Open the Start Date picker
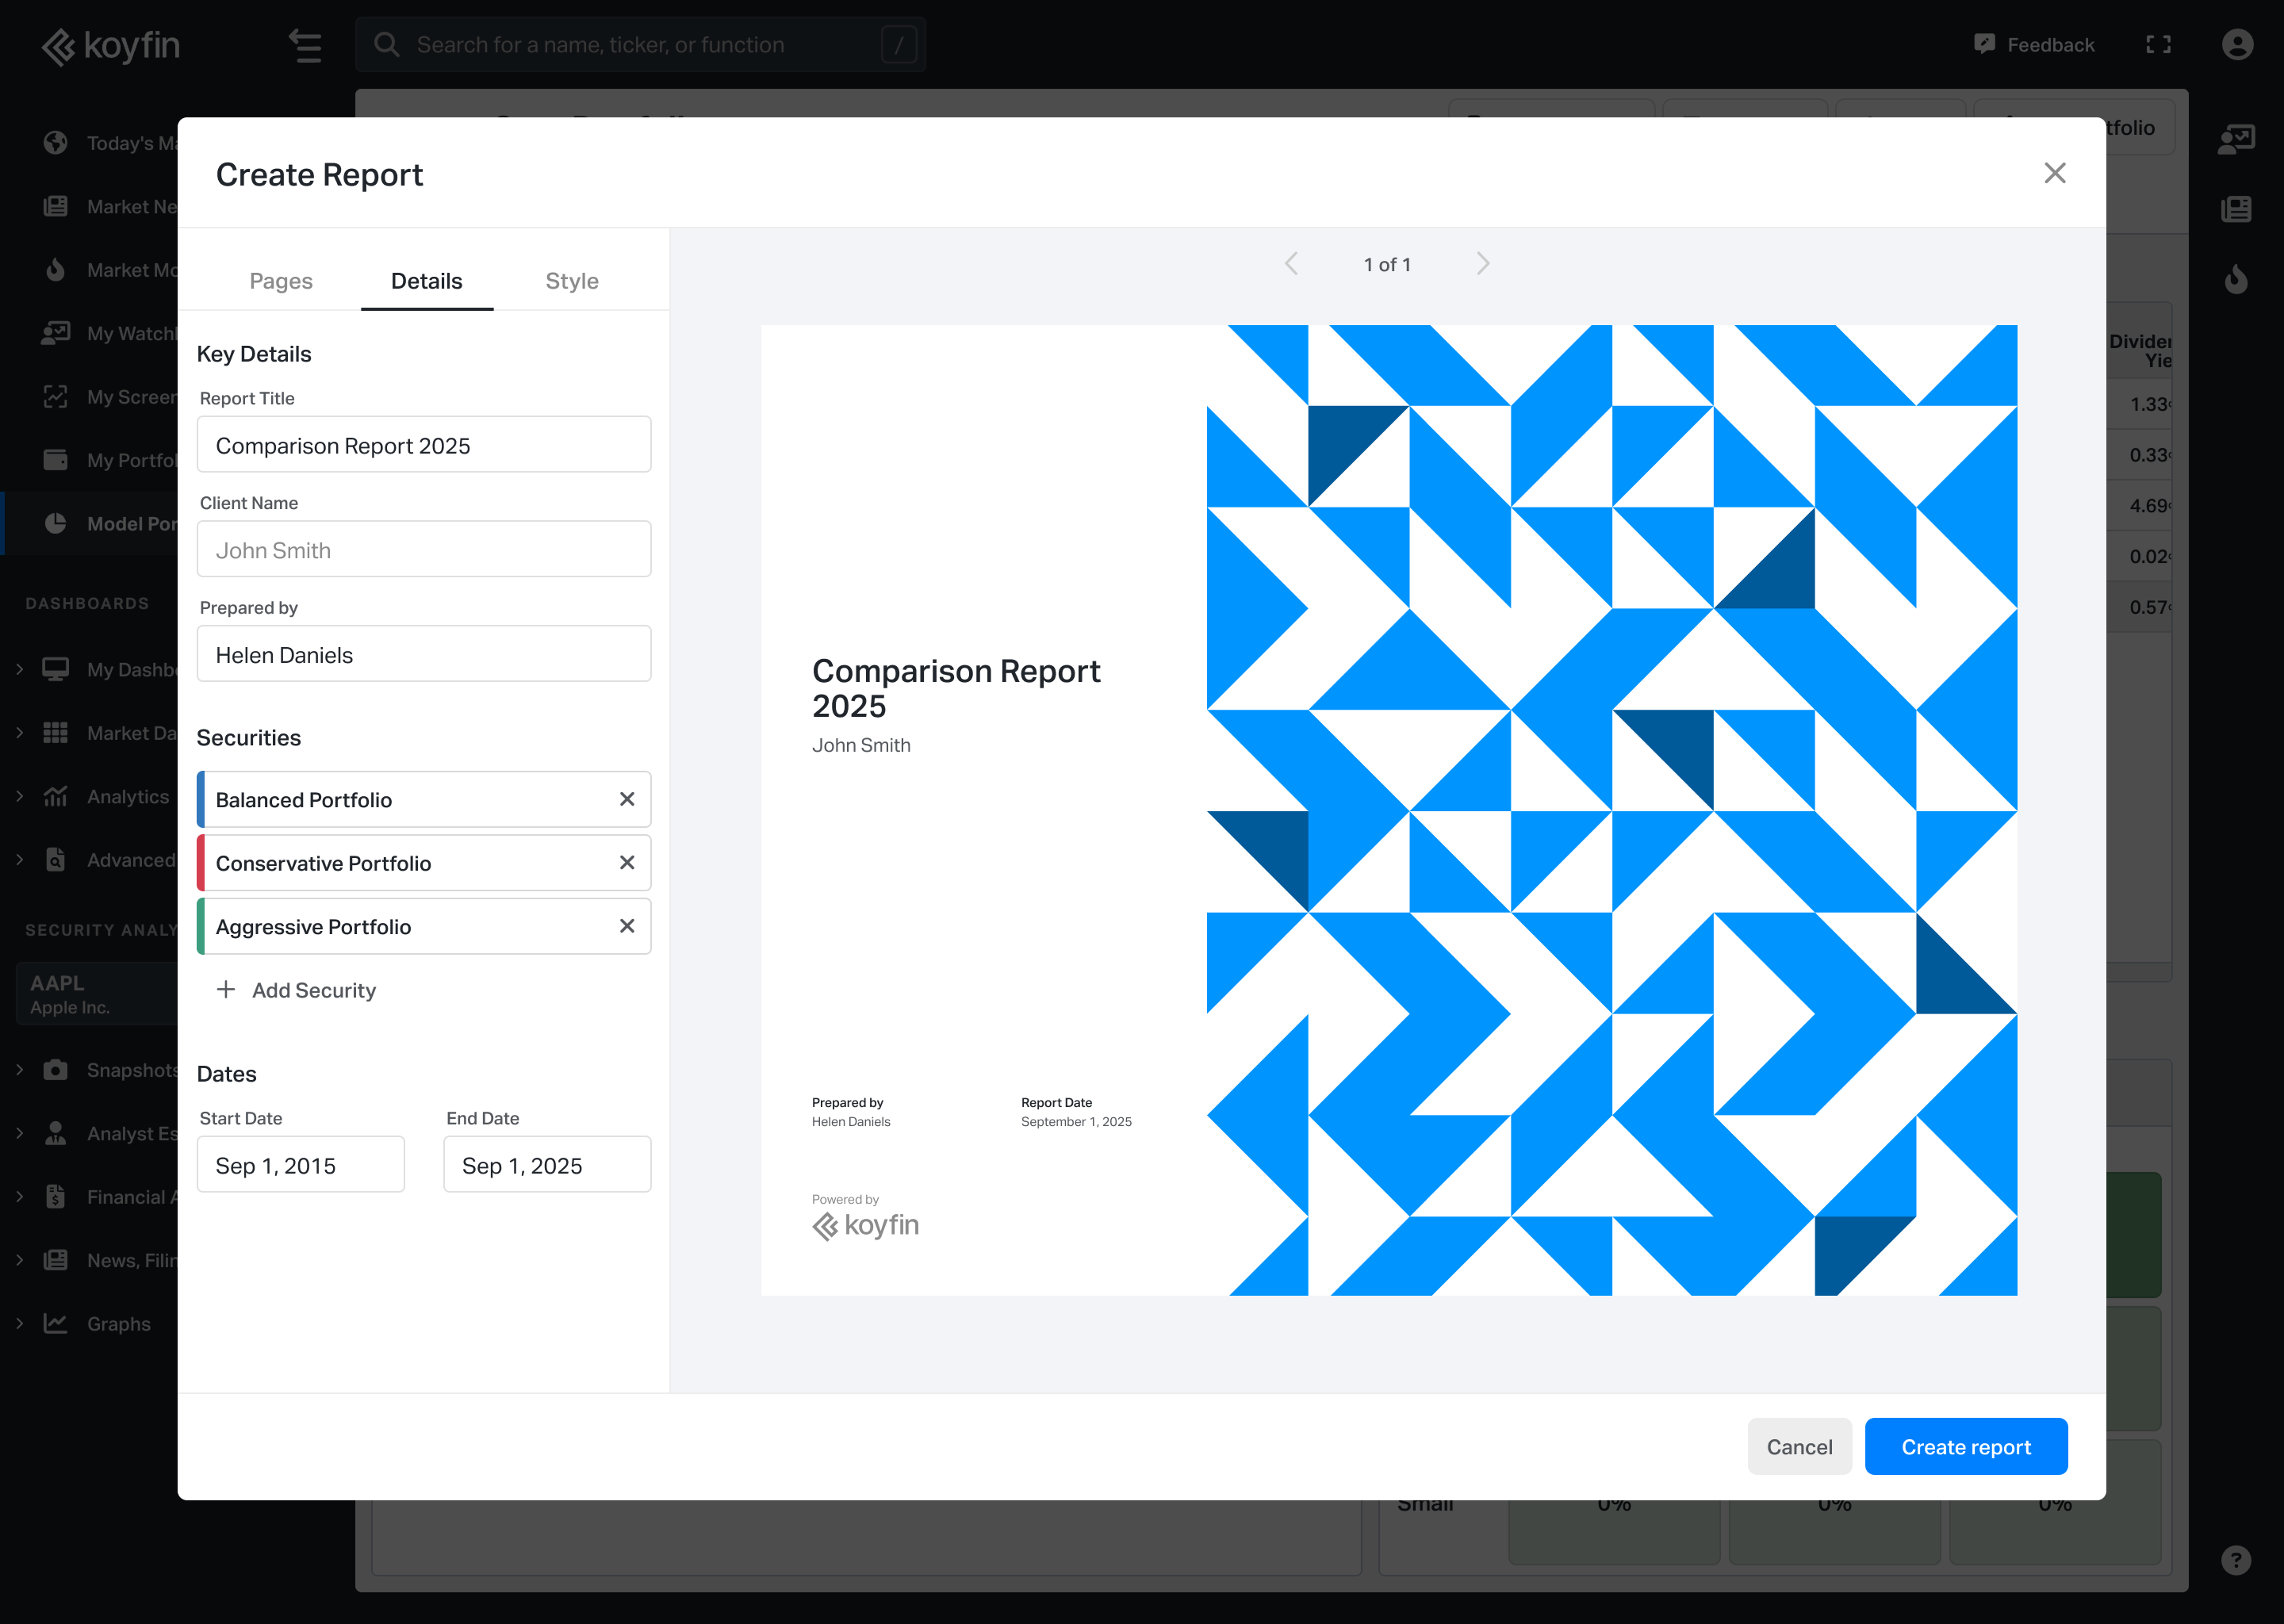The image size is (2284, 1624). (x=300, y=1165)
